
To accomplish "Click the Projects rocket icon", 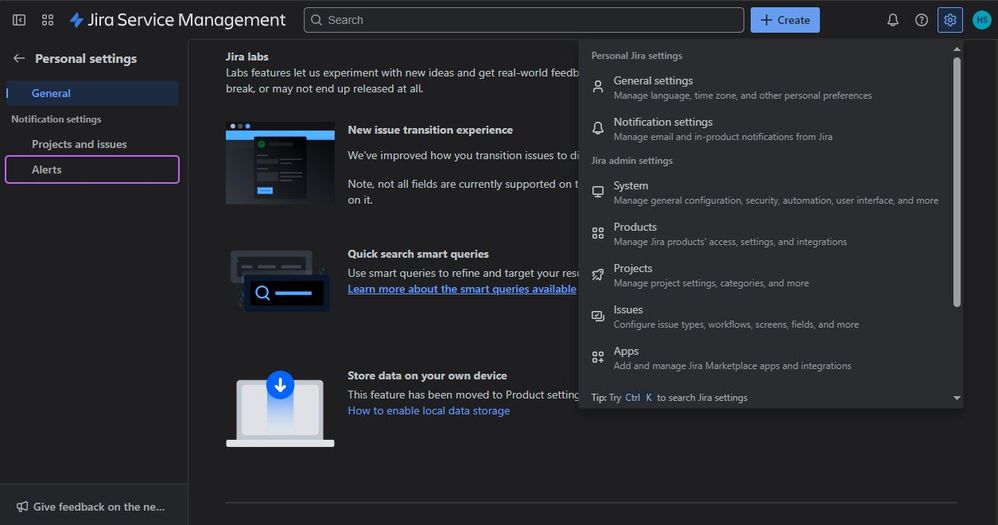I will [x=598, y=274].
